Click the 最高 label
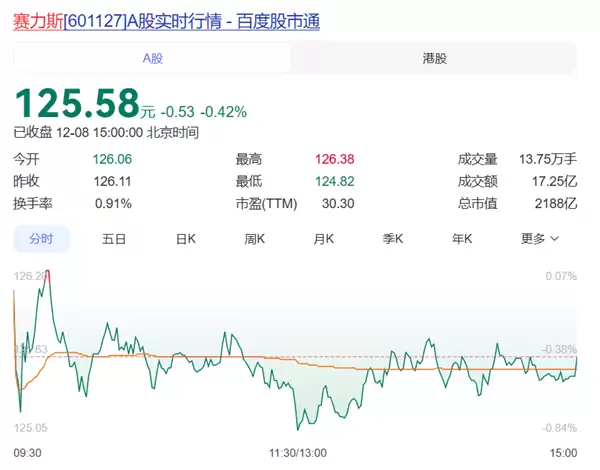 249,159
